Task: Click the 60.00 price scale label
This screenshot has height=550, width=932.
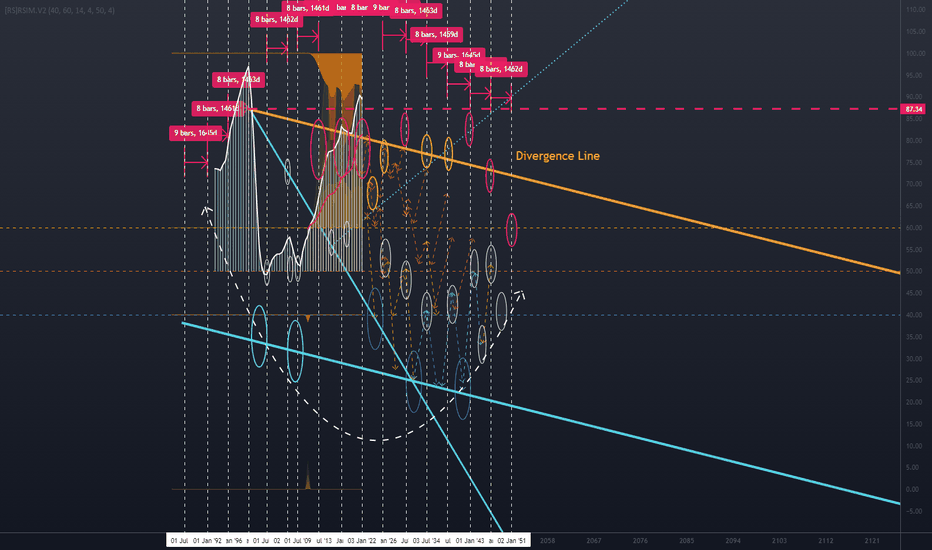Action: tap(915, 228)
